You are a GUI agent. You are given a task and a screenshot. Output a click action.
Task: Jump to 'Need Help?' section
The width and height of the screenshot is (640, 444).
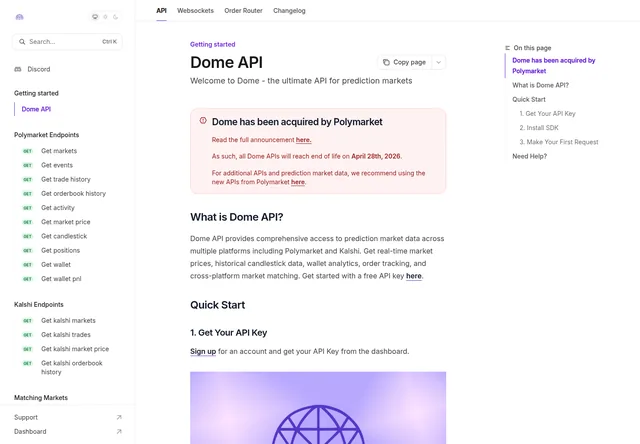529,156
